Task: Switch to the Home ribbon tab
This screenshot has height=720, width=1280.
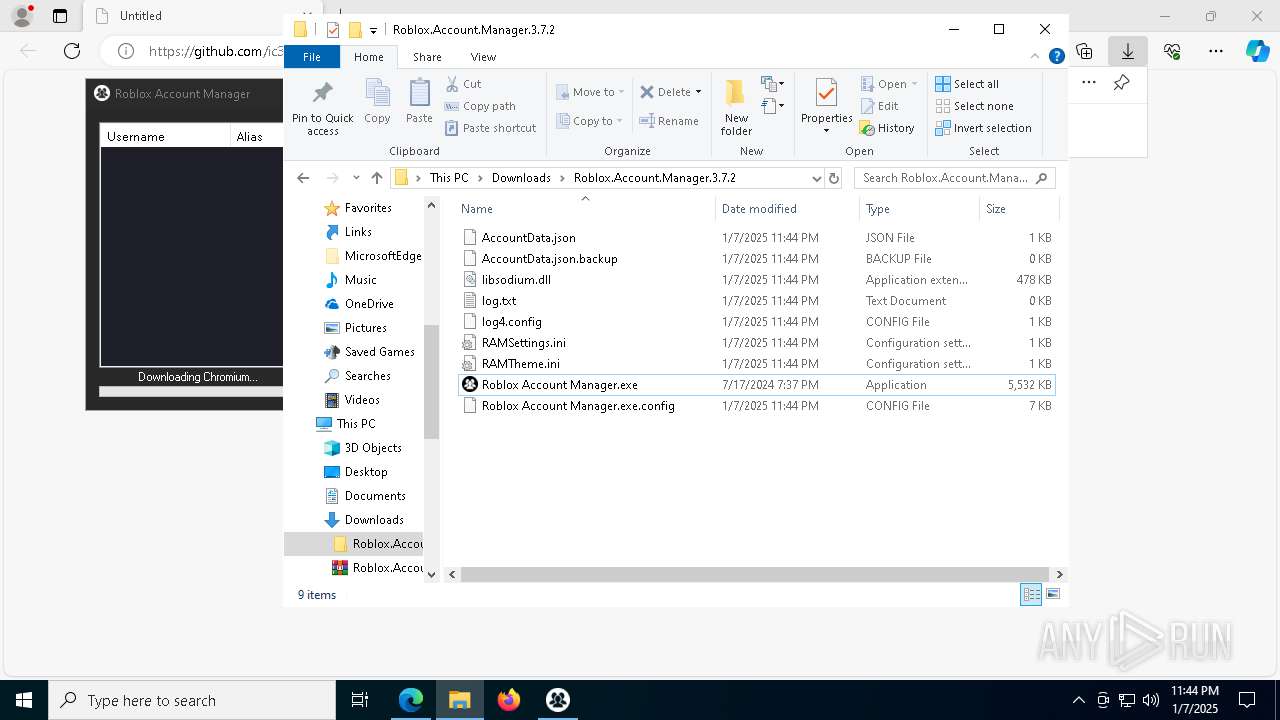Action: click(x=368, y=57)
